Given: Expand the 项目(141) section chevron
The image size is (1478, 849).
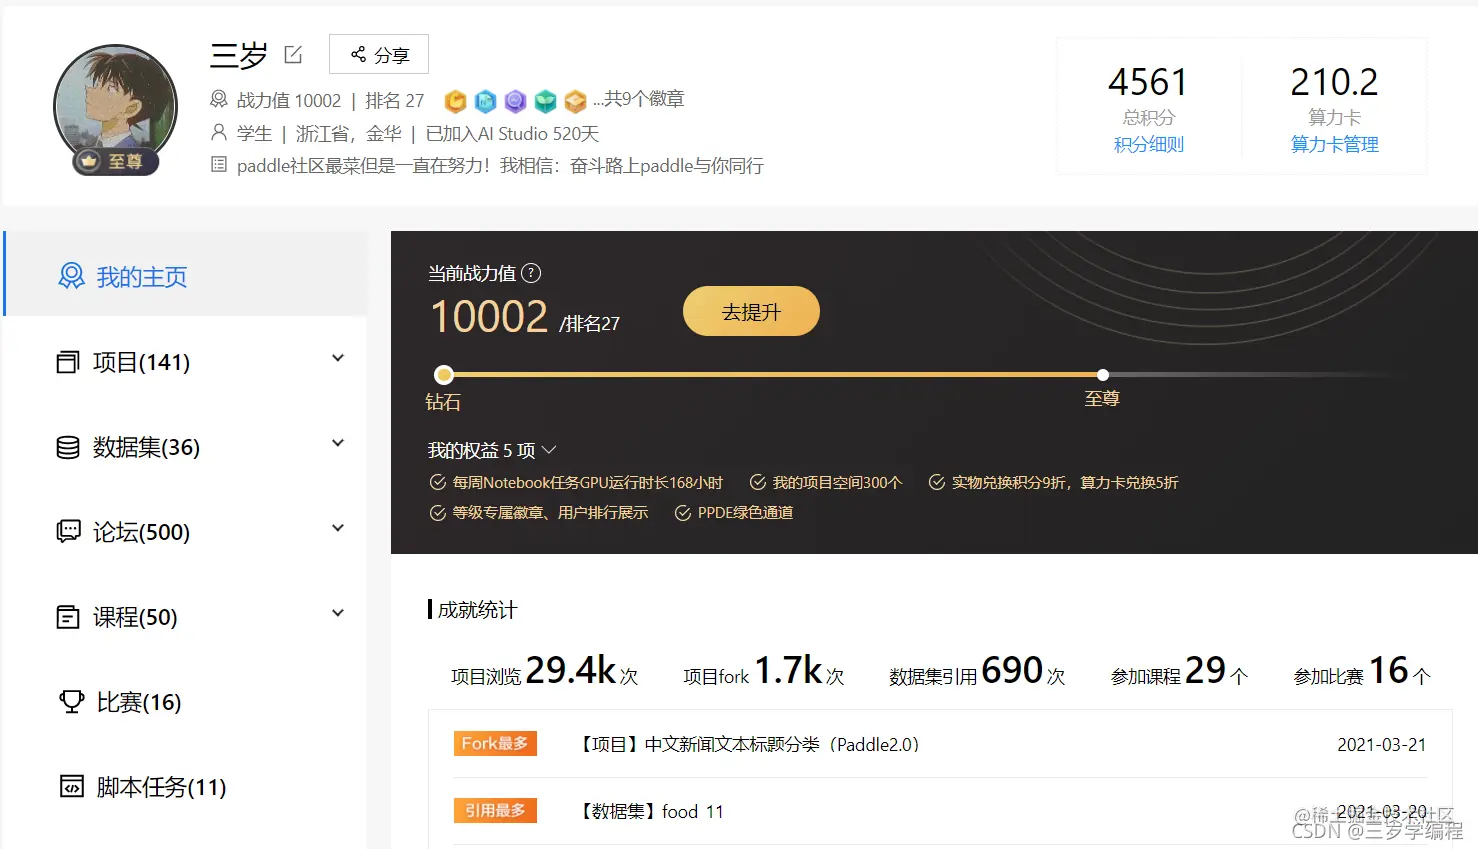Looking at the screenshot, I should pos(338,357).
